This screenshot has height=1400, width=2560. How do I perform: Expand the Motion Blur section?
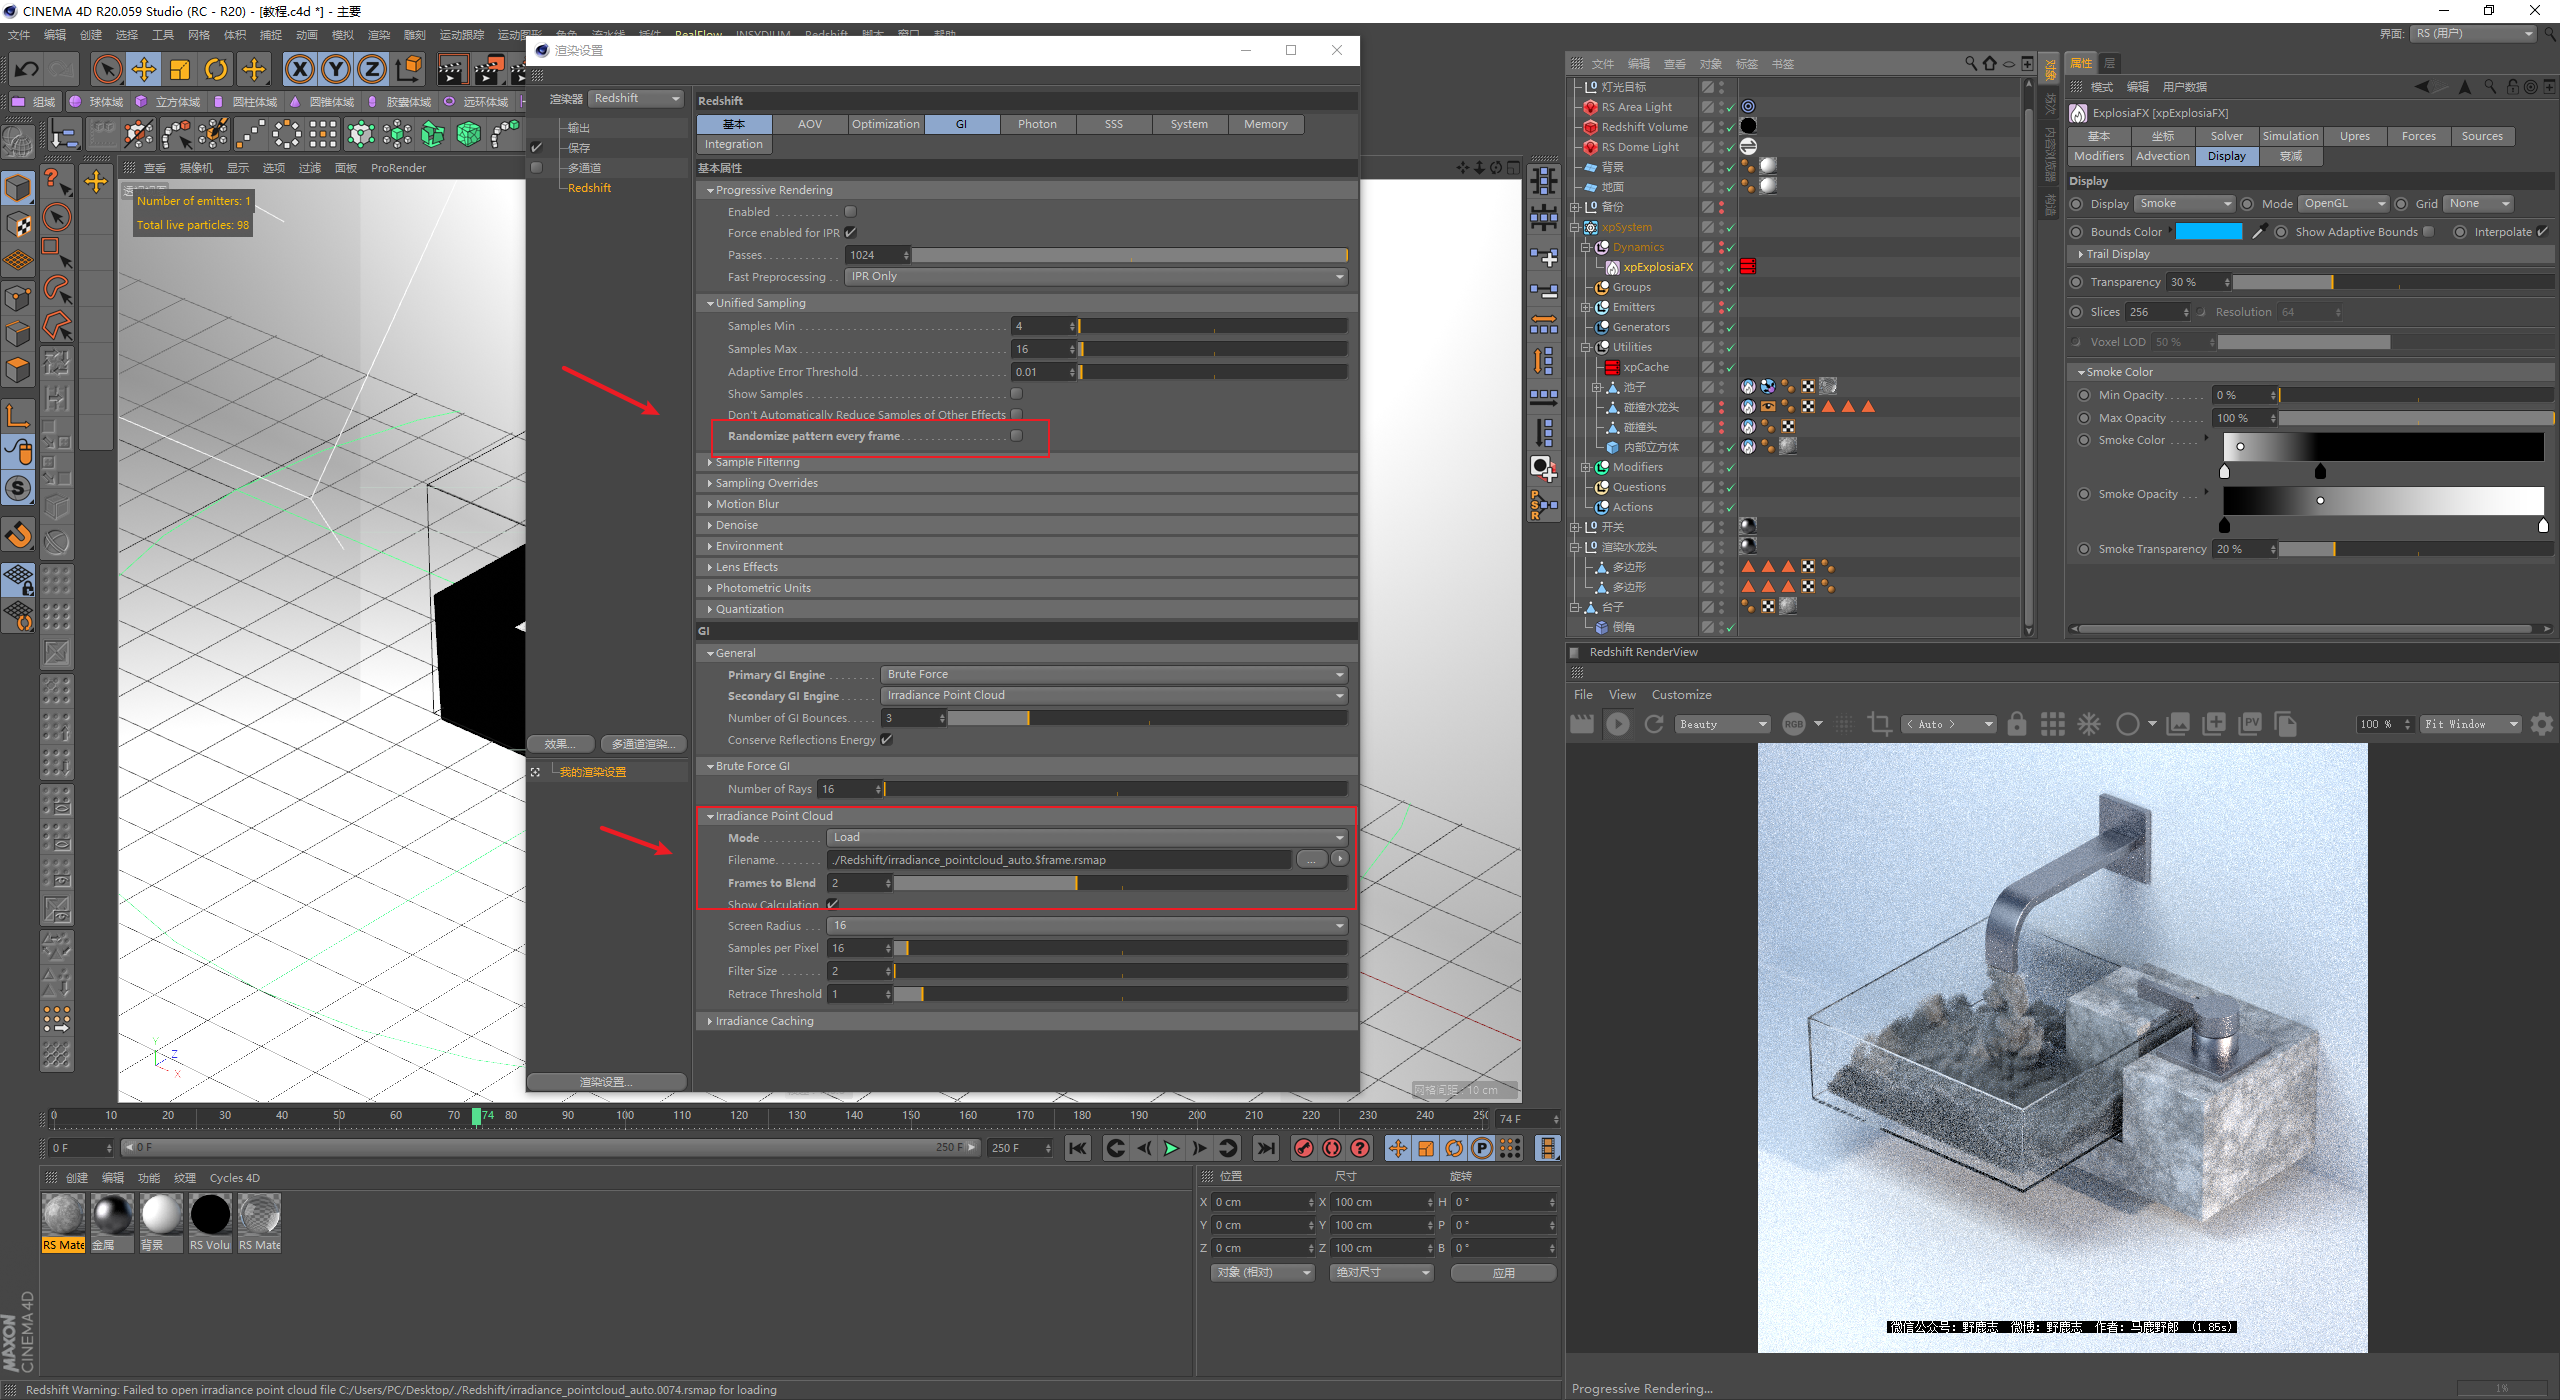[747, 504]
